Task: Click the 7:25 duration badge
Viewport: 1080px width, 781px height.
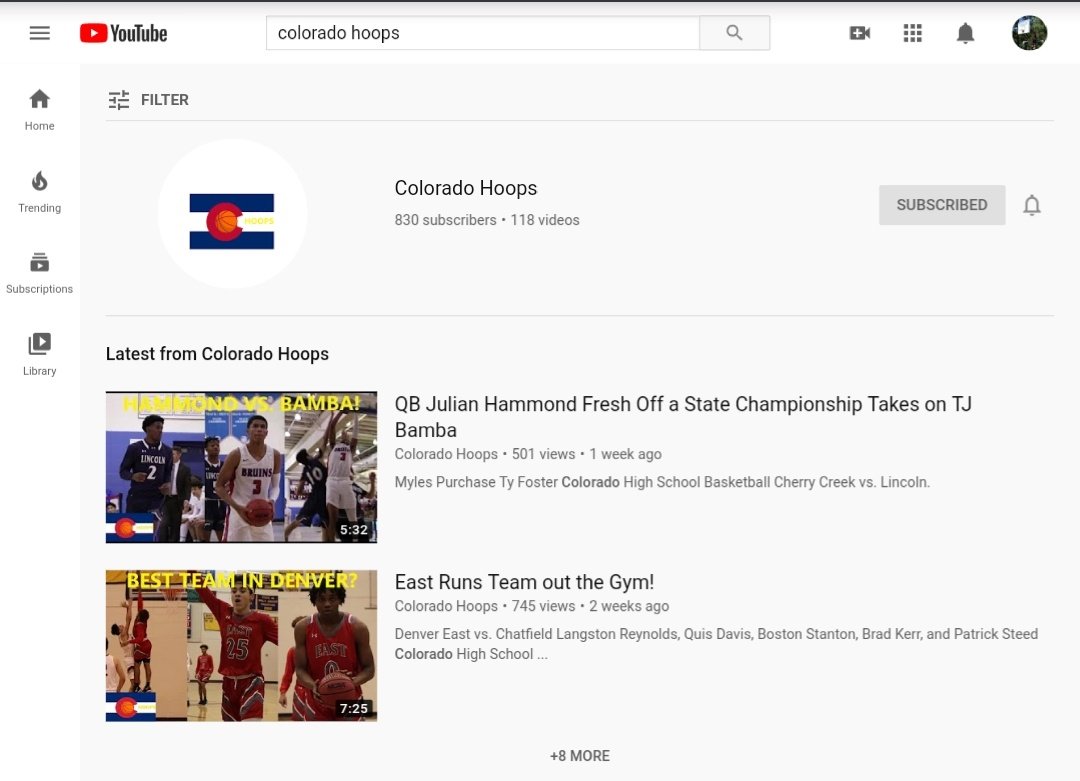Action: 353,708
